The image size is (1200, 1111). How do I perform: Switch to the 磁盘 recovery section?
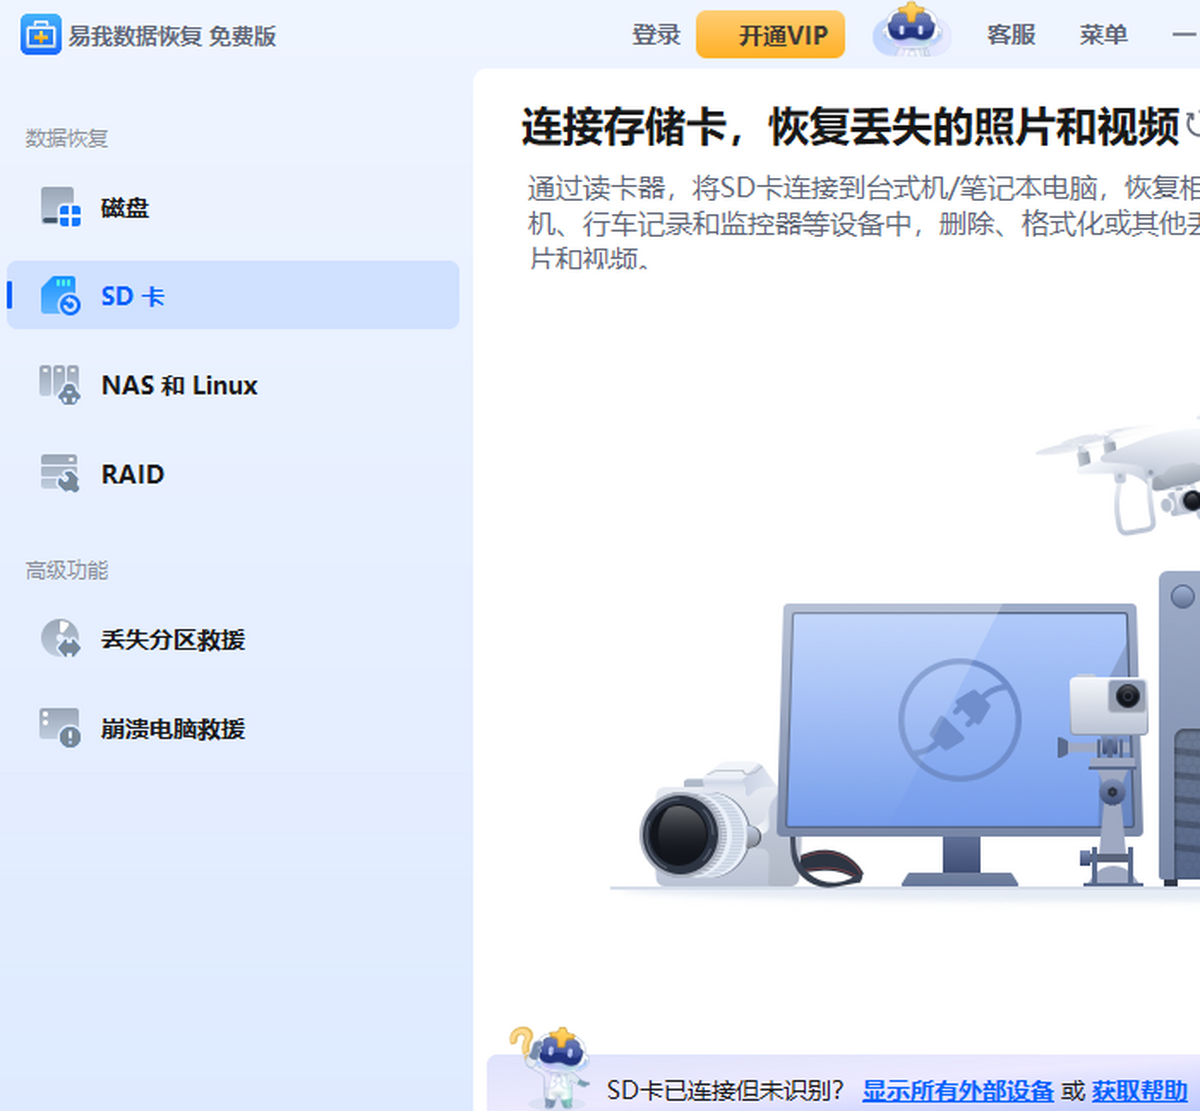point(127,207)
